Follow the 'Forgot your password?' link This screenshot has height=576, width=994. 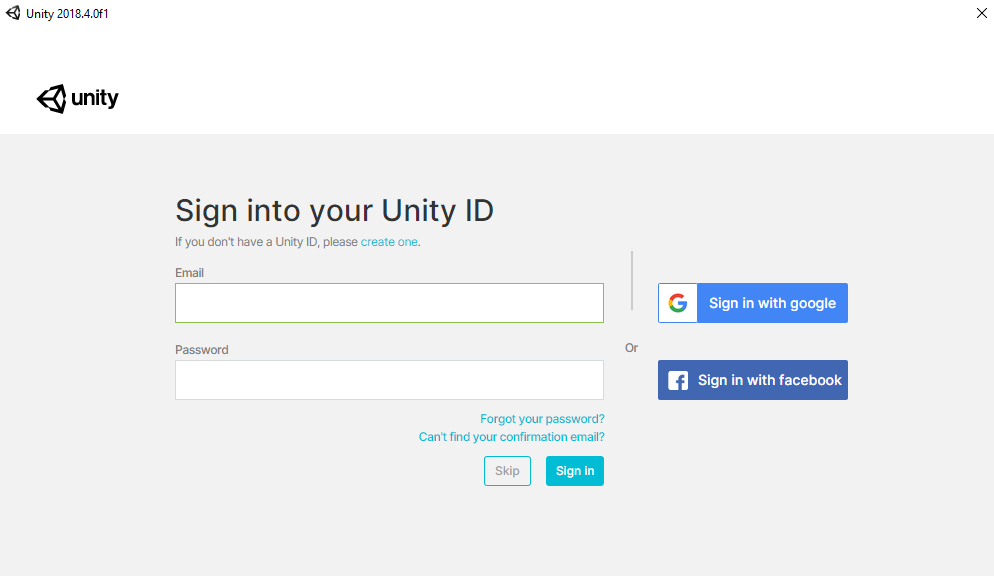[x=542, y=419]
